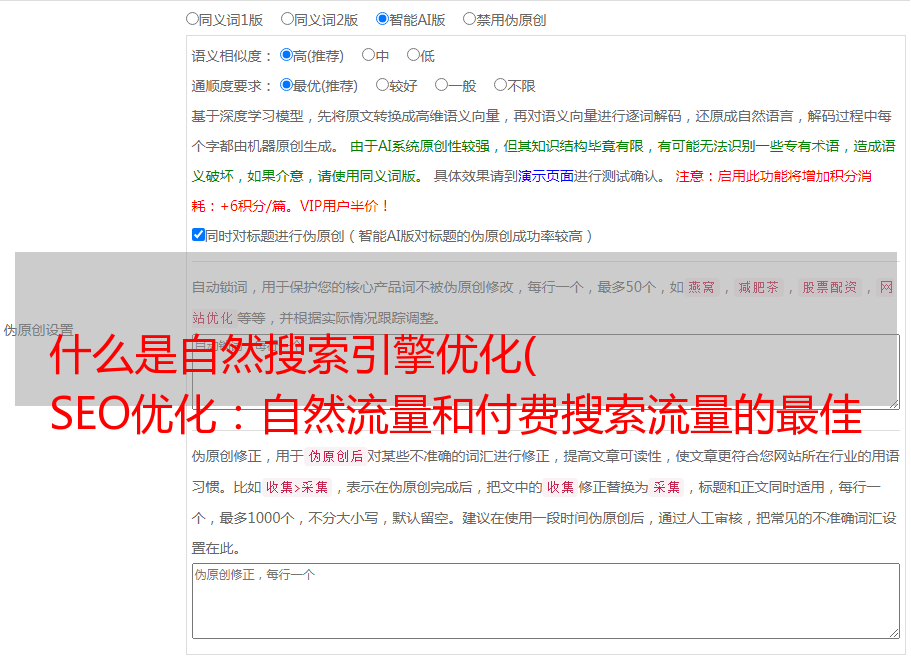Click the 减肥茶 example keyword tag
The height and width of the screenshot is (658, 911).
(x=758, y=287)
